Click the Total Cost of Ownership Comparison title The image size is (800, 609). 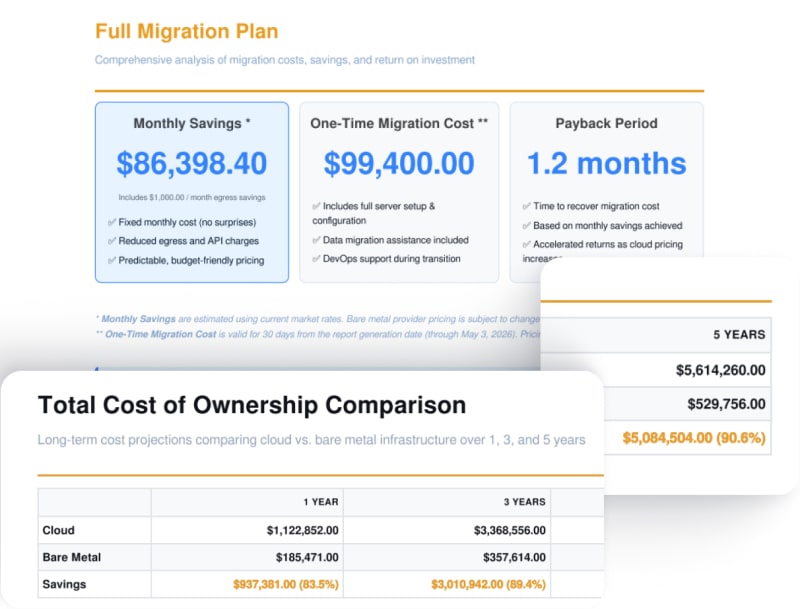[252, 405]
